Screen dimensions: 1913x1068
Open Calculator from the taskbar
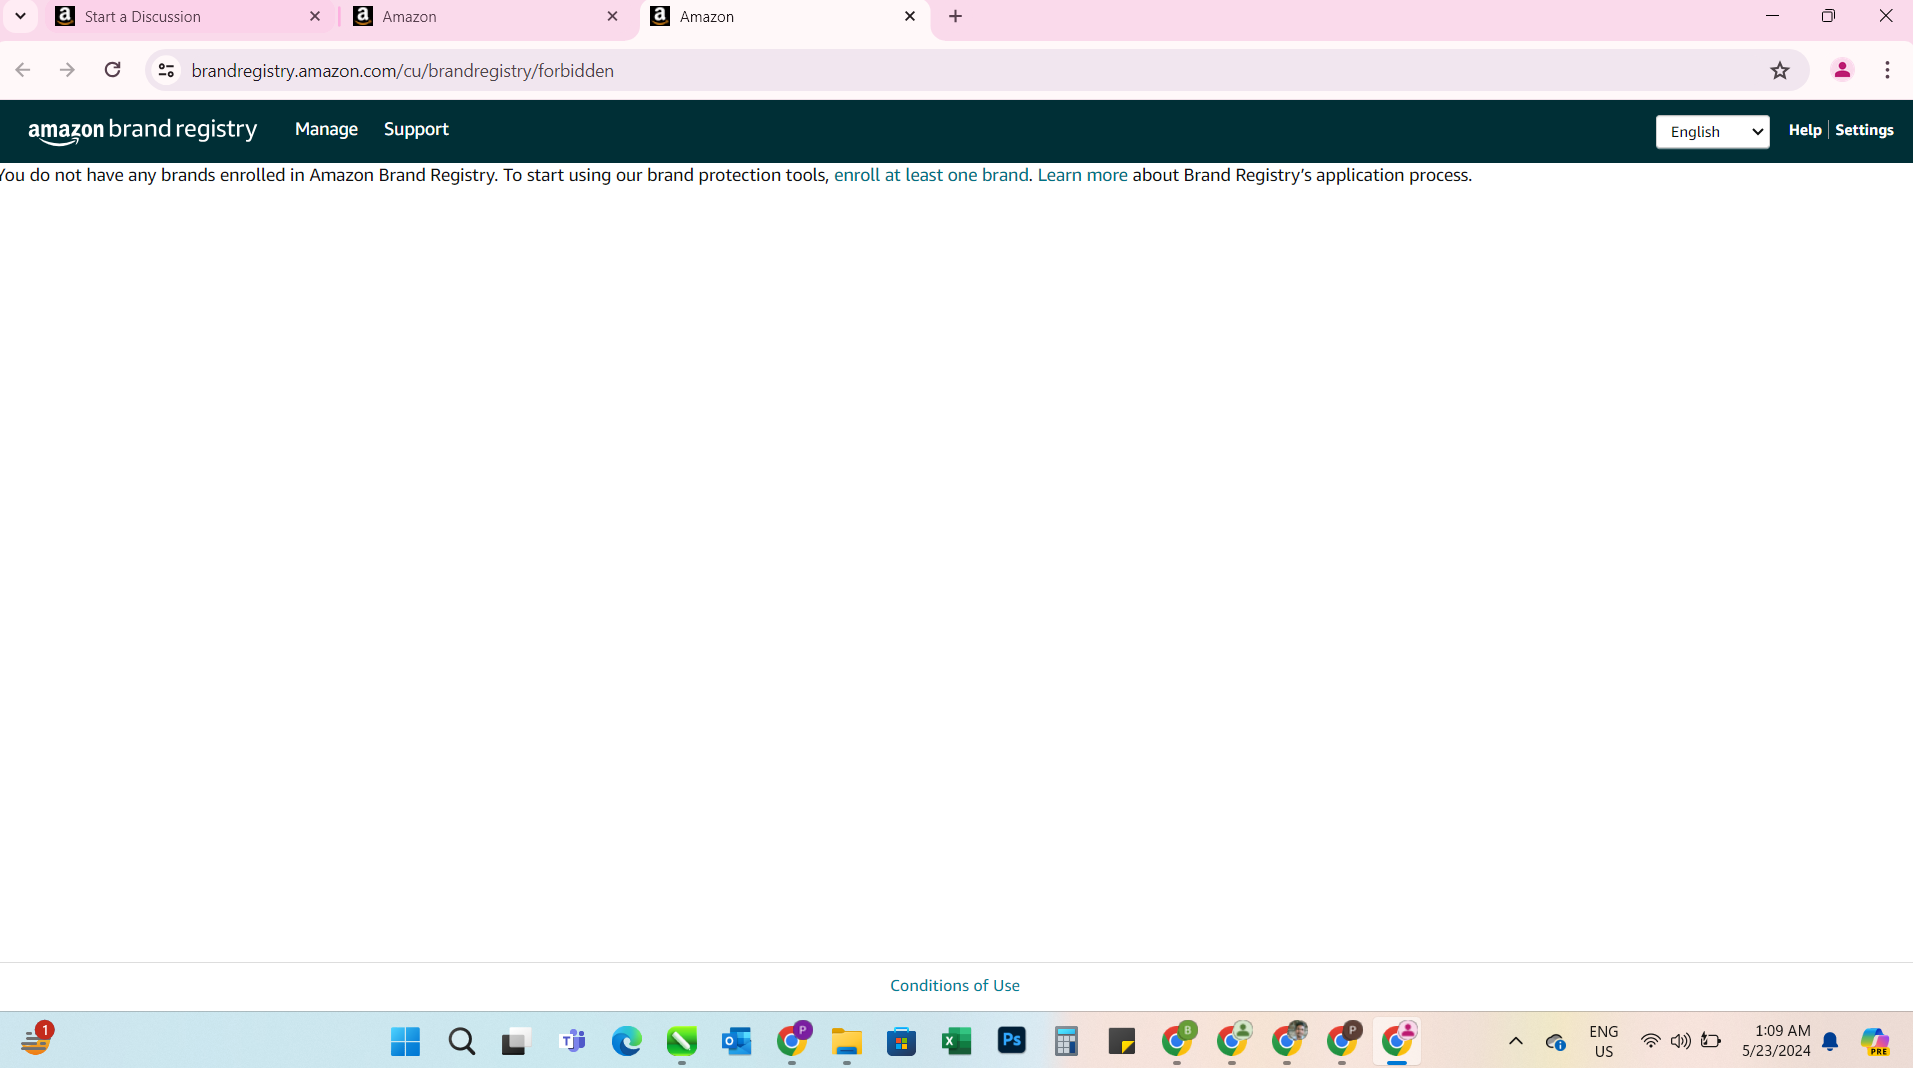(x=1067, y=1041)
